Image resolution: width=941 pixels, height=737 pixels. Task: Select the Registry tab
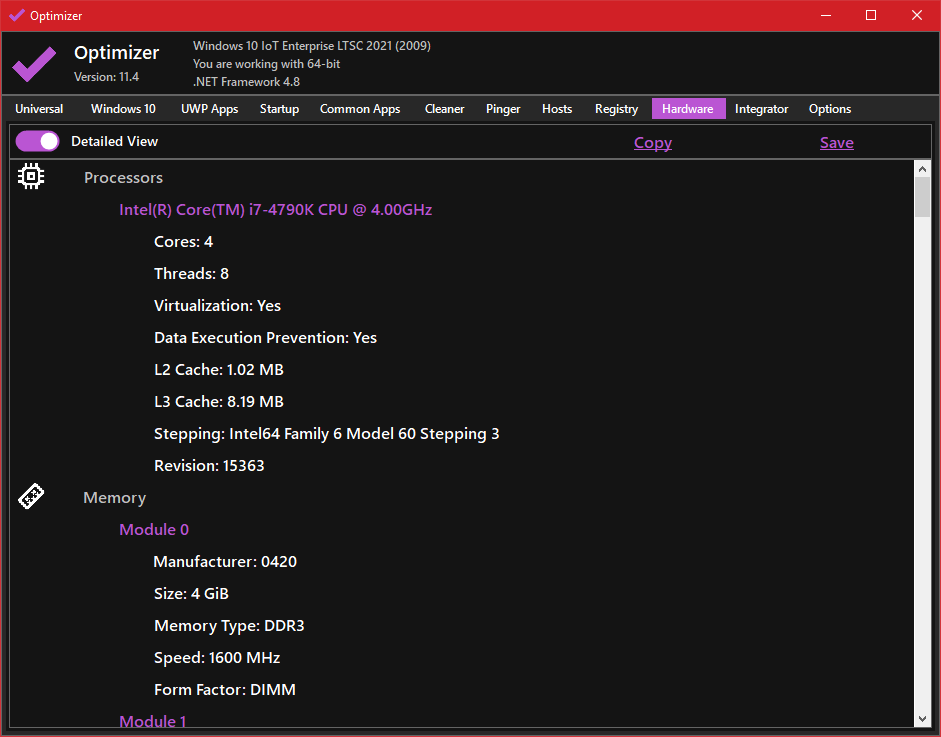coord(616,109)
